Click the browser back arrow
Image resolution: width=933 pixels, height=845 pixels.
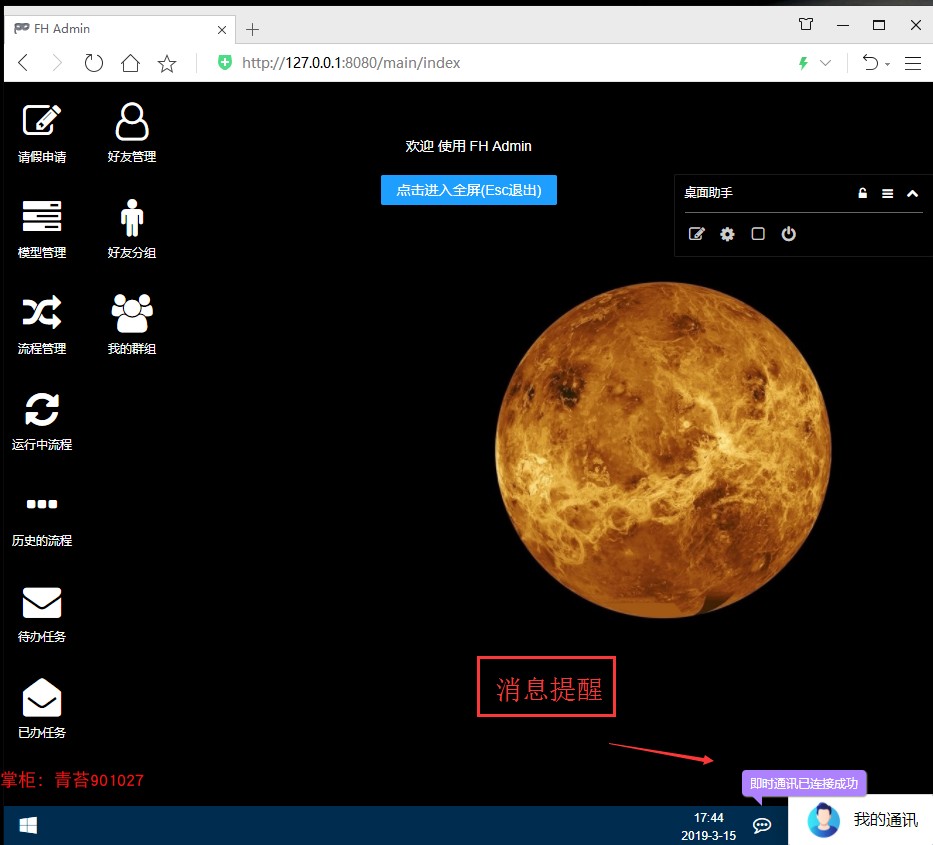[23, 62]
